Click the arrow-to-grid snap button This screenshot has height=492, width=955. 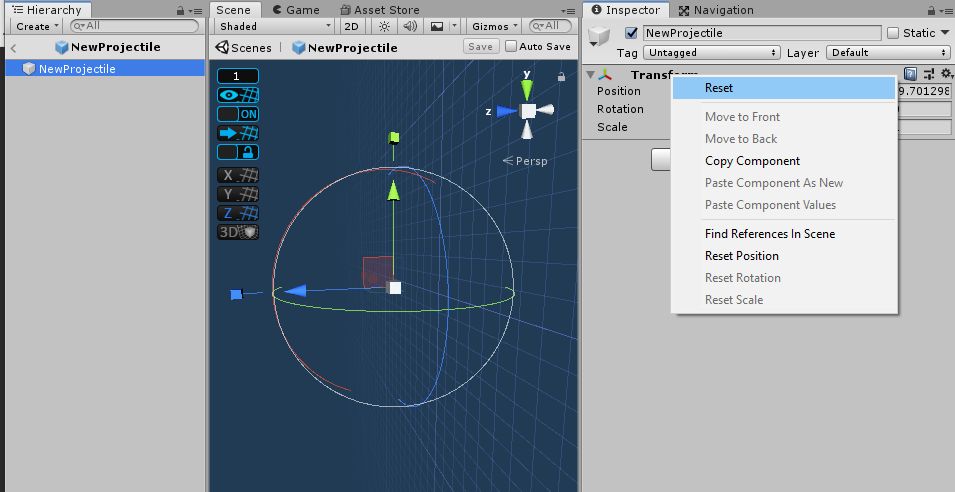pyautogui.click(x=238, y=133)
